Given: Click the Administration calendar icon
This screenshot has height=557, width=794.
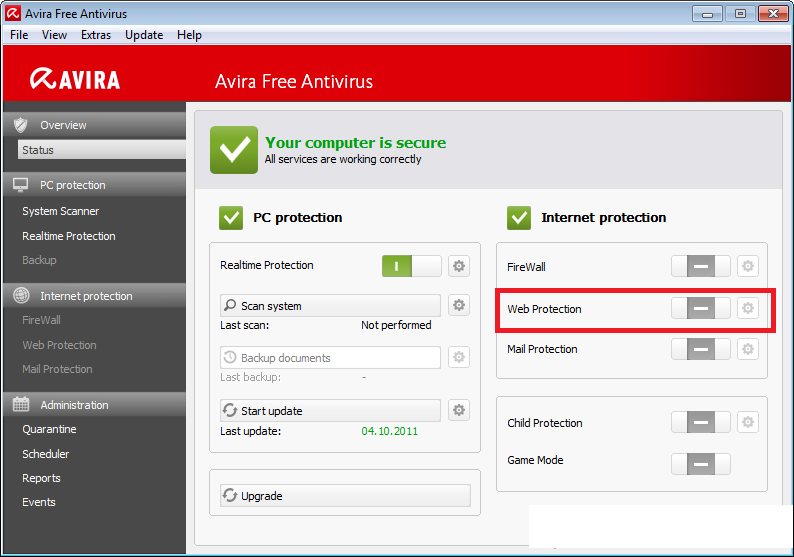Looking at the screenshot, I should click(x=21, y=404).
